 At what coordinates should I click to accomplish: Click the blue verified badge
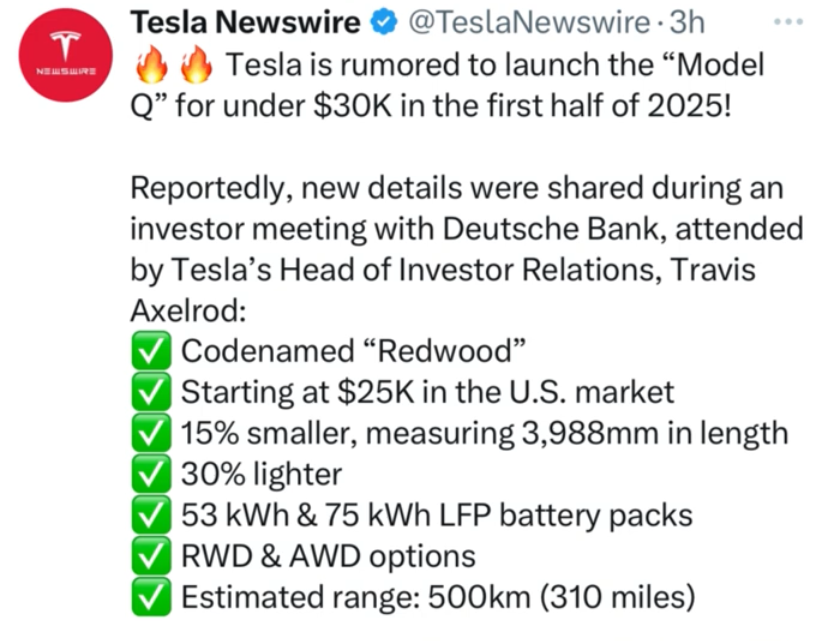[384, 23]
